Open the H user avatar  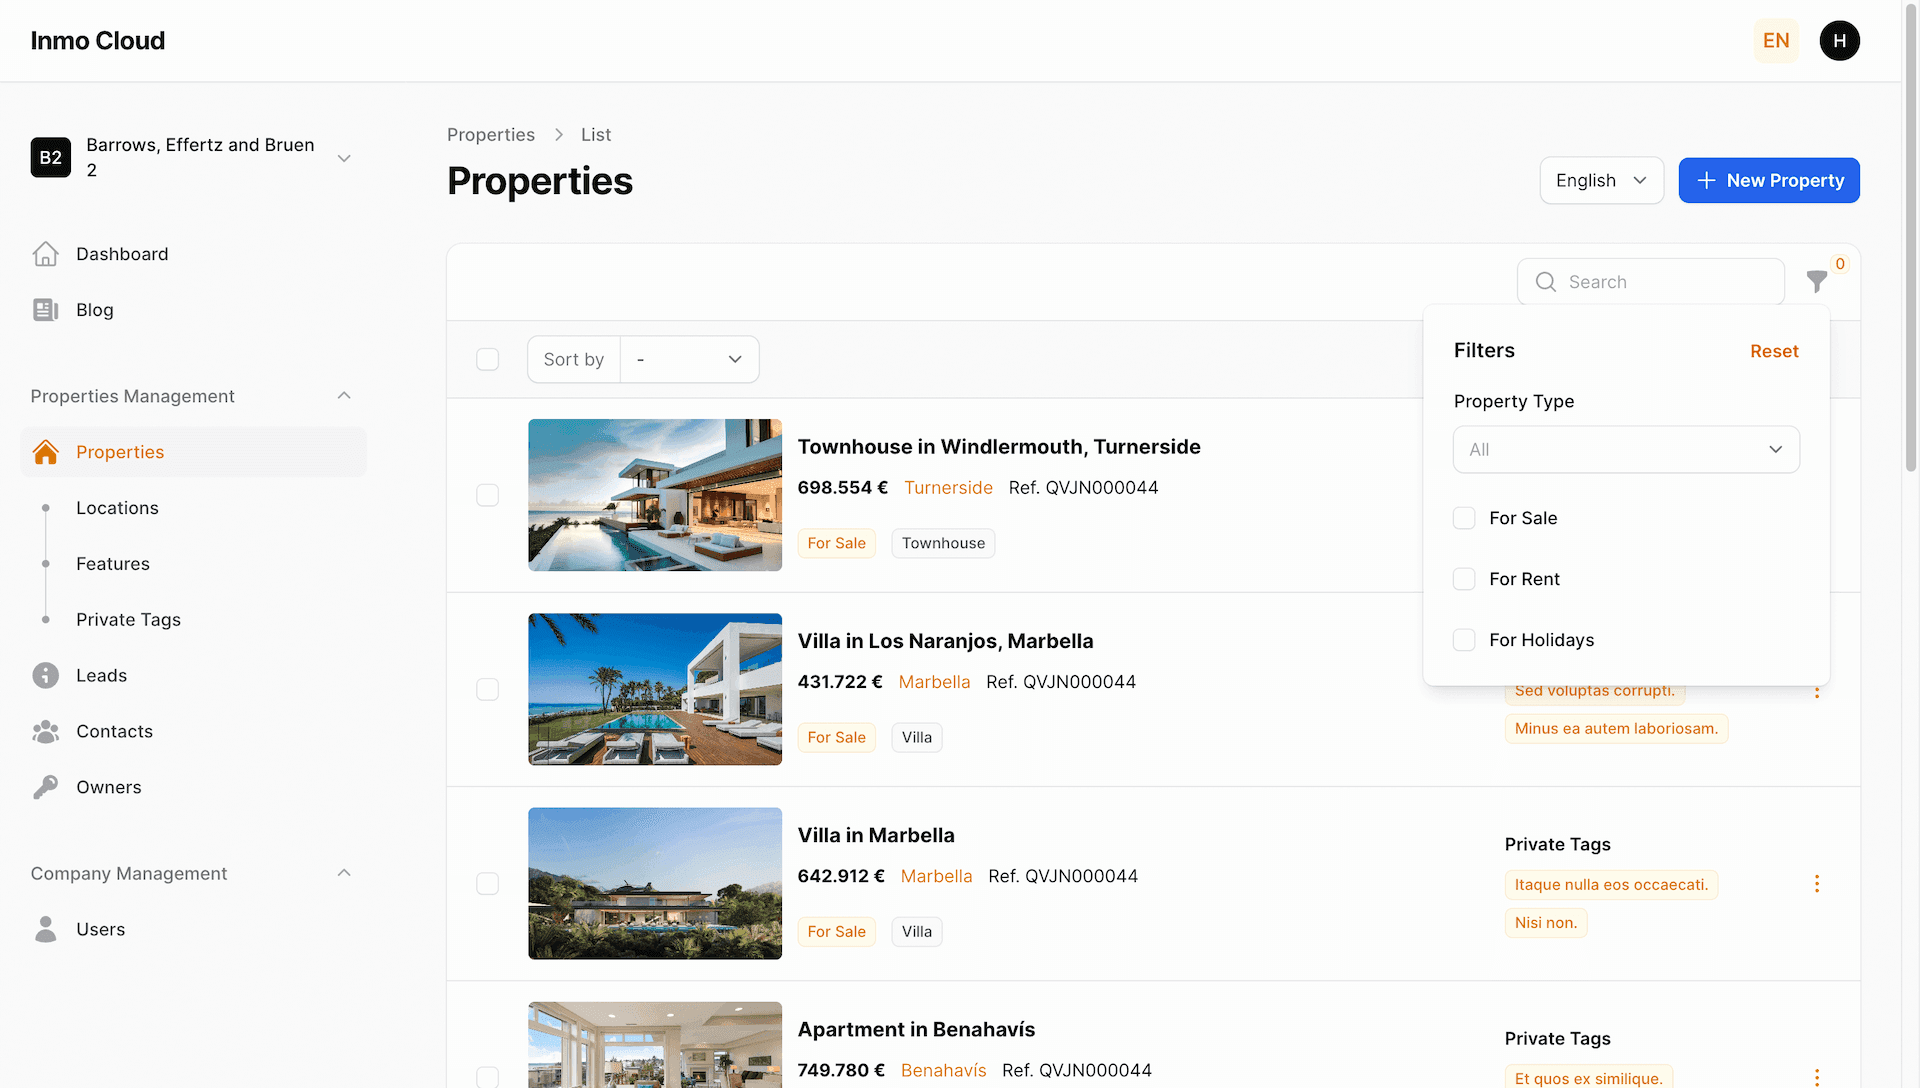click(x=1839, y=41)
